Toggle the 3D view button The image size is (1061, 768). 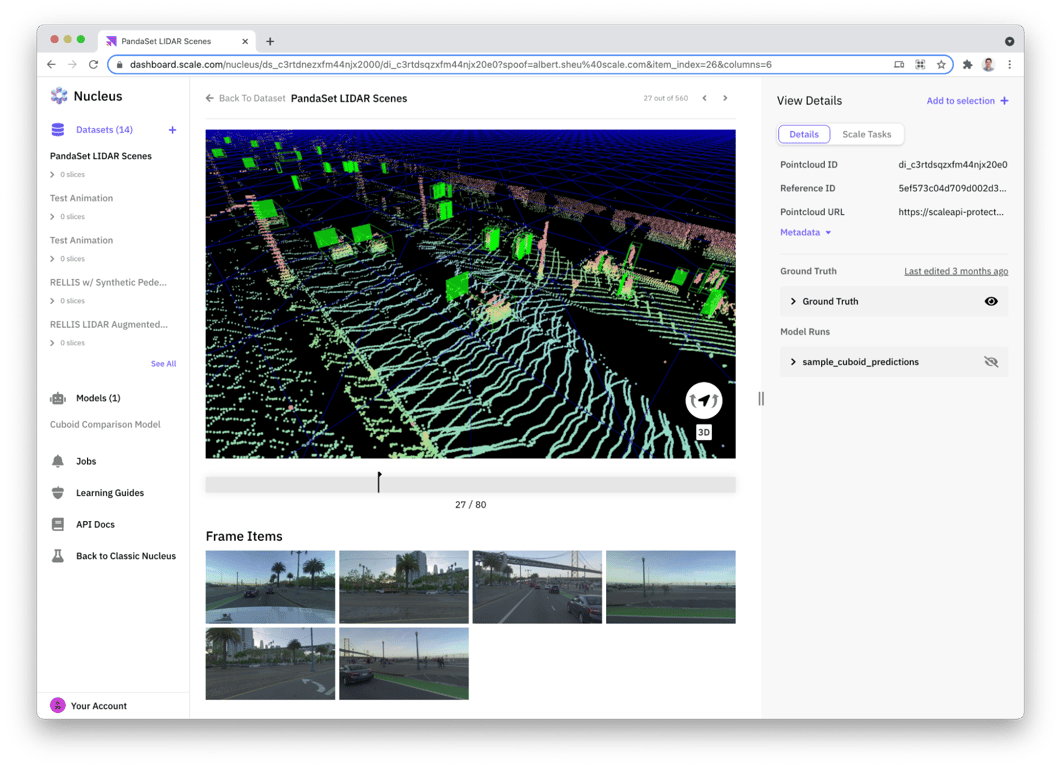pos(704,432)
